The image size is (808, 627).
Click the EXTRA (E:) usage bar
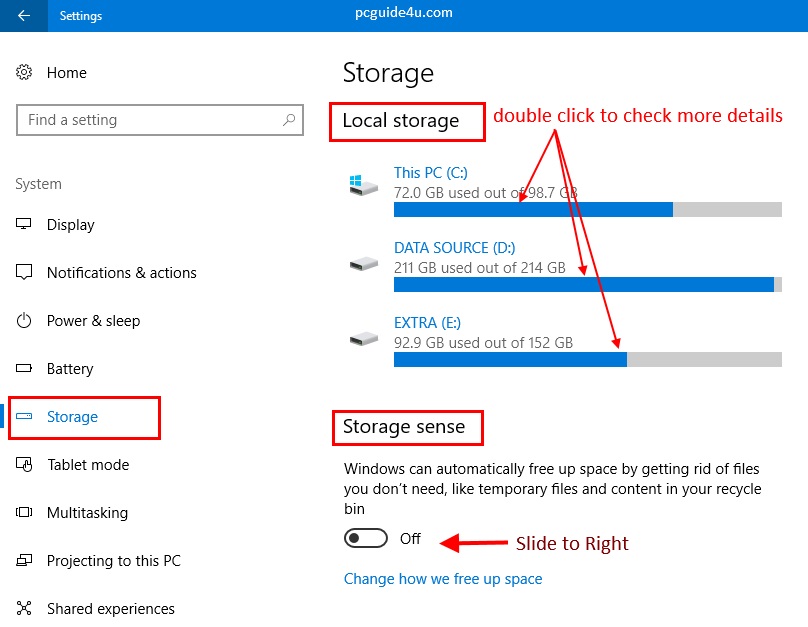pyautogui.click(x=587, y=359)
